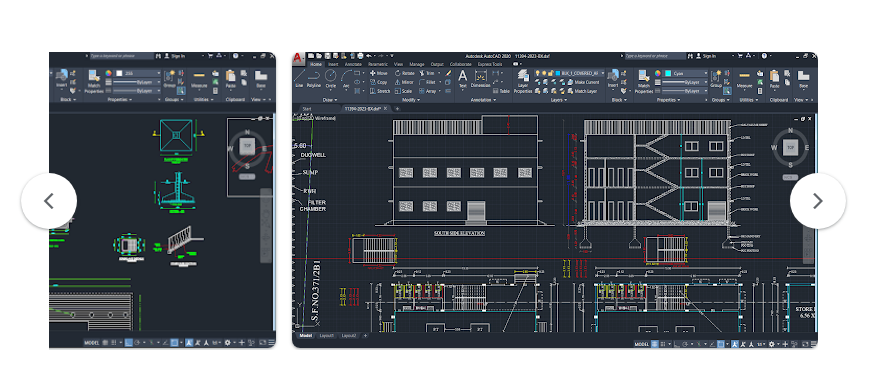The image size is (879, 375).
Task: Click the Group icon in right window
Action: coord(715,78)
